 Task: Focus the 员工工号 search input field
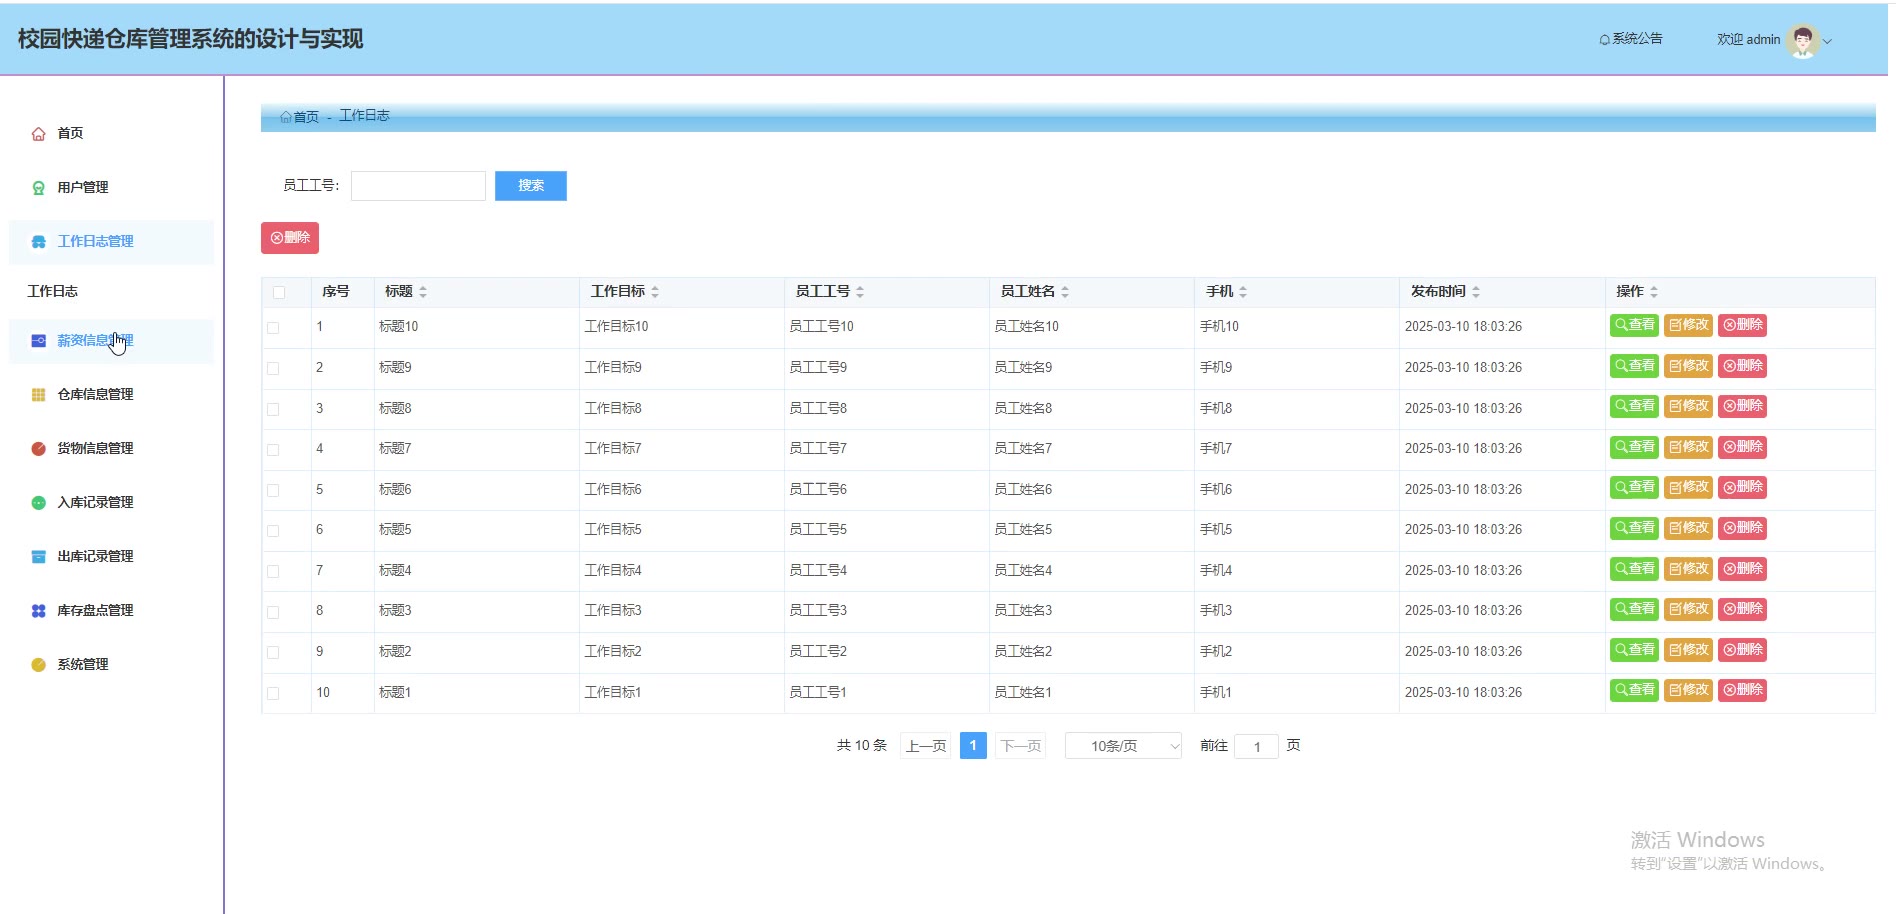tap(418, 186)
